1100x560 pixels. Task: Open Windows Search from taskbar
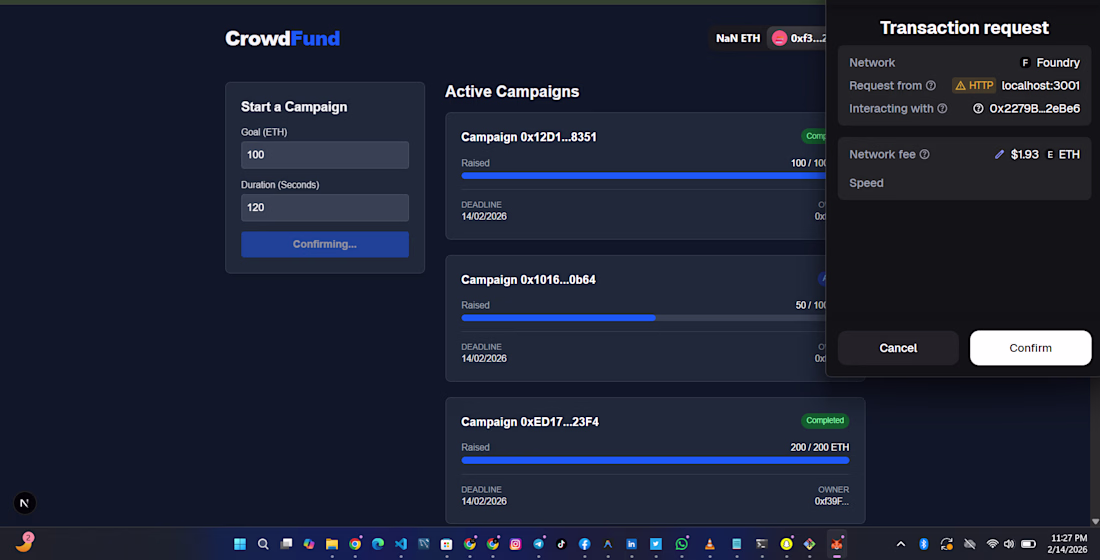point(263,544)
